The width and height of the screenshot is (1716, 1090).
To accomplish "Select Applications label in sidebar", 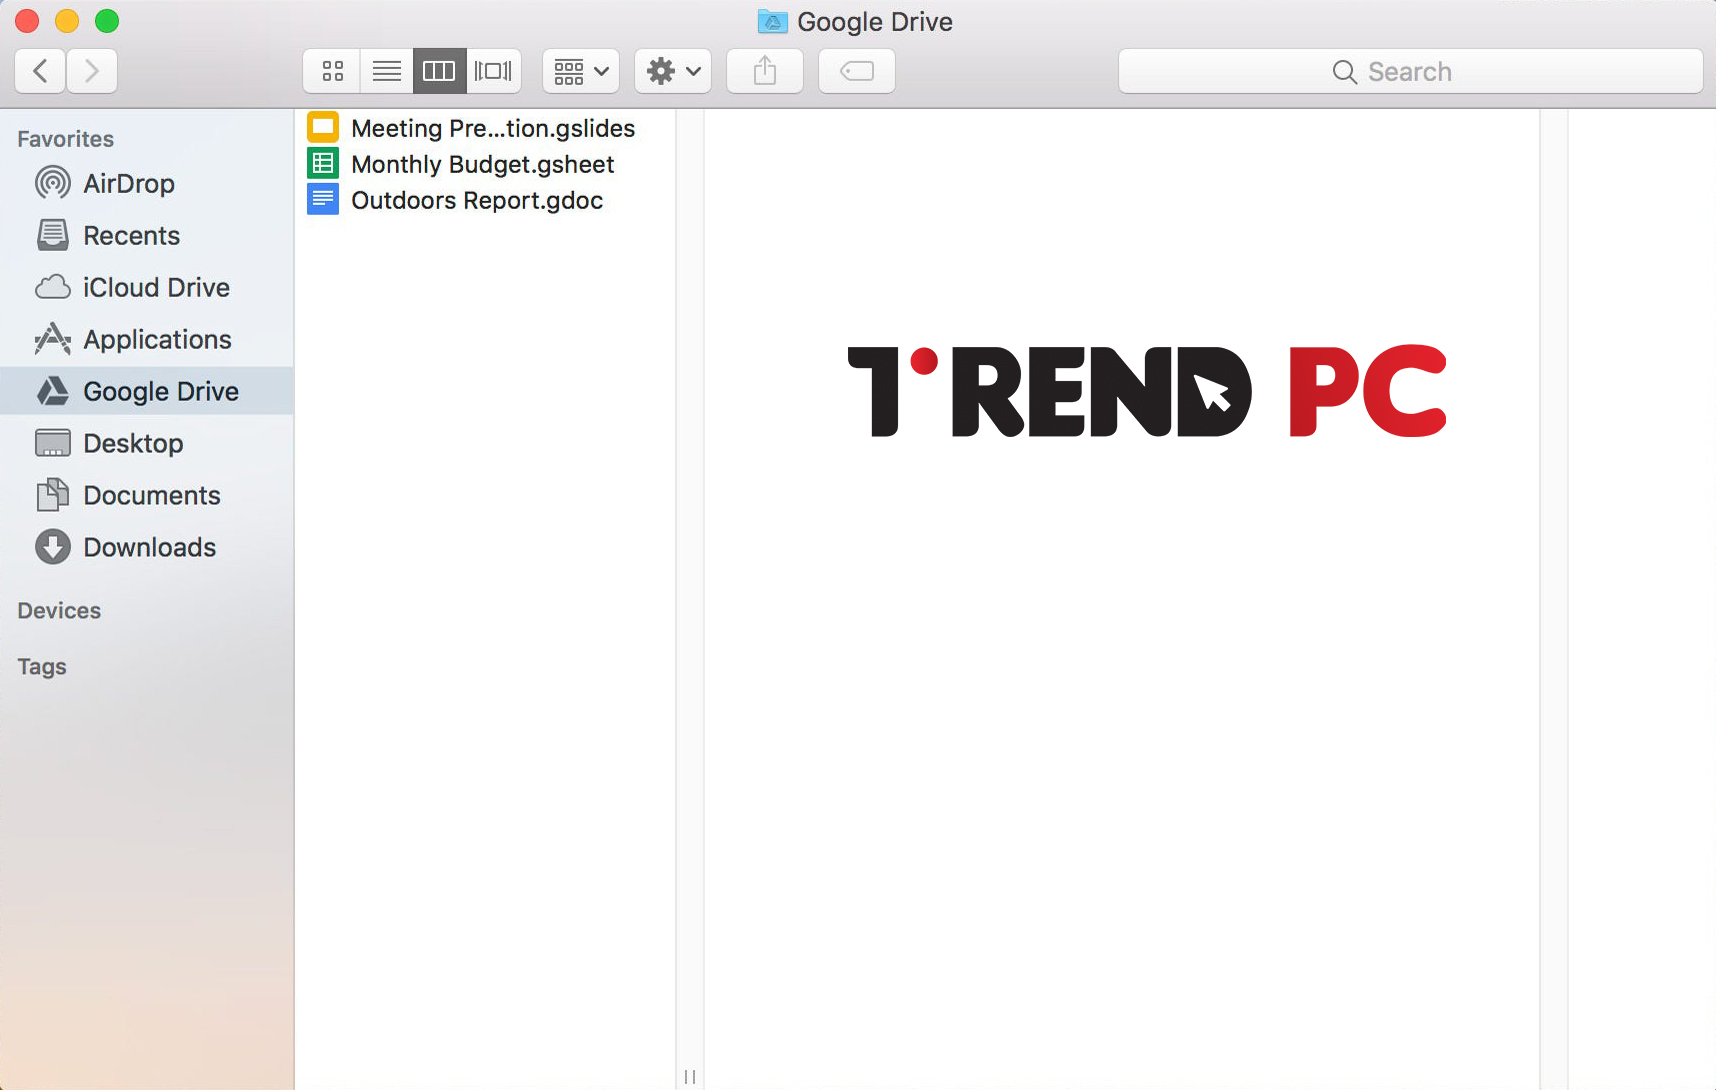I will 158,340.
